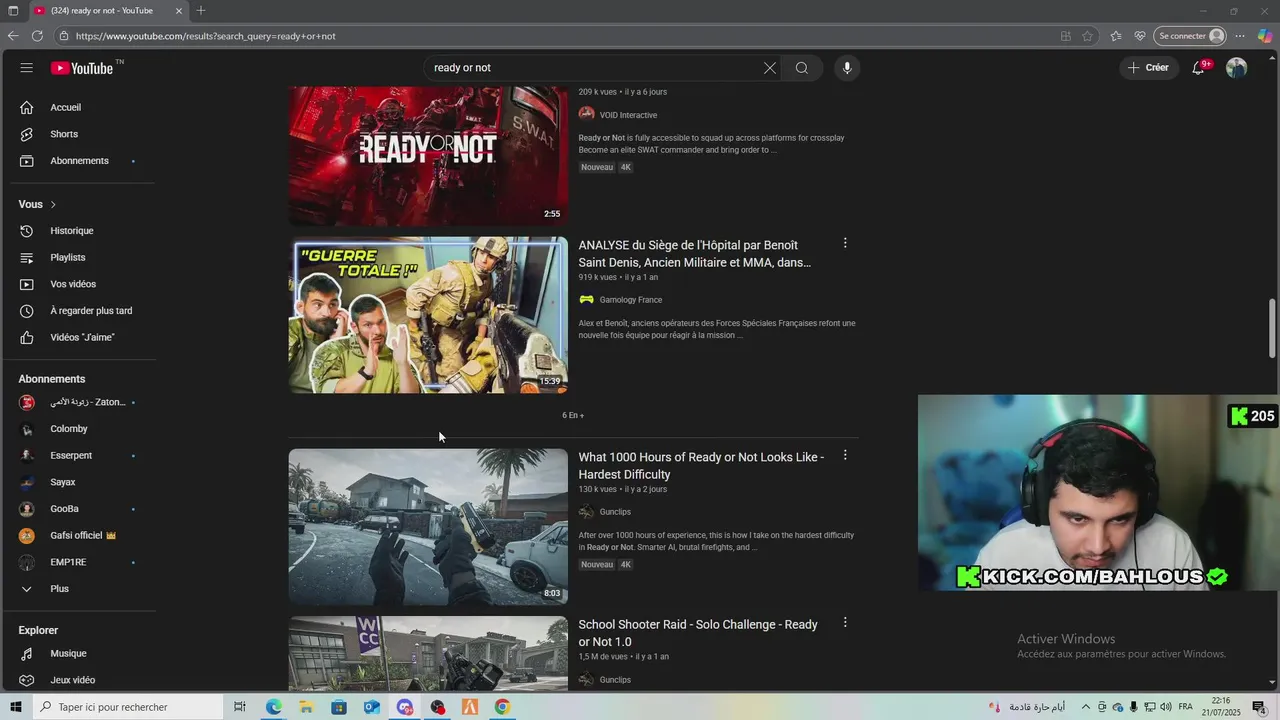Open options menu for School Shooter video
The width and height of the screenshot is (1280, 720).
845,622
